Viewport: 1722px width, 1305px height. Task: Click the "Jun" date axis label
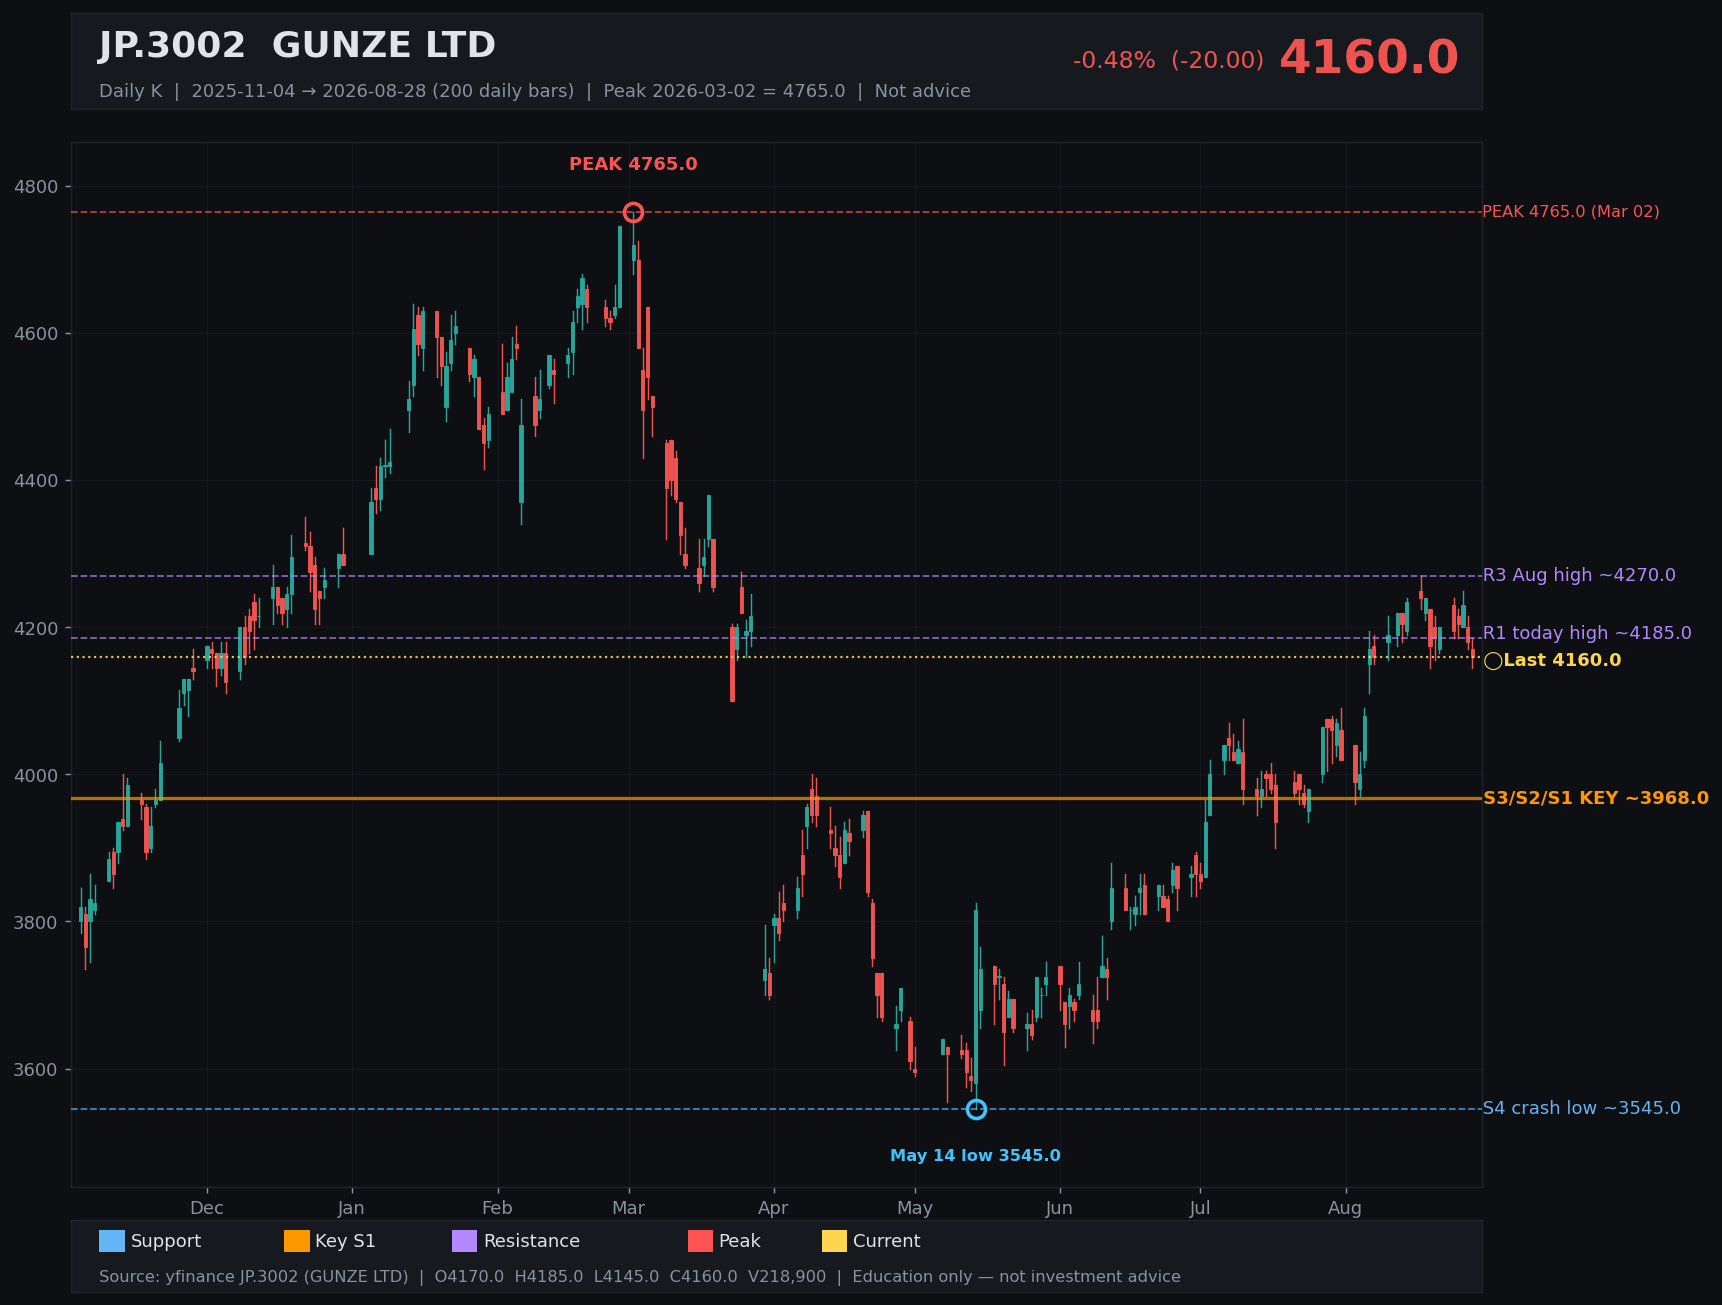(1059, 1208)
